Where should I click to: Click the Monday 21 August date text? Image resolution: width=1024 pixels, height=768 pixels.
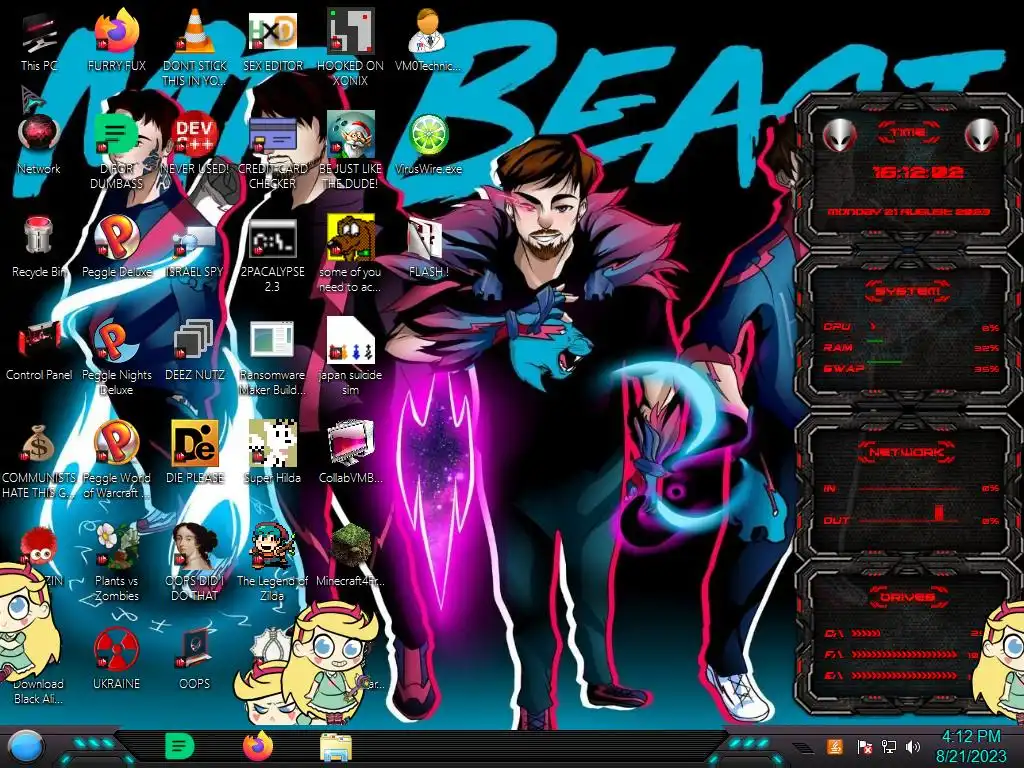click(x=908, y=212)
